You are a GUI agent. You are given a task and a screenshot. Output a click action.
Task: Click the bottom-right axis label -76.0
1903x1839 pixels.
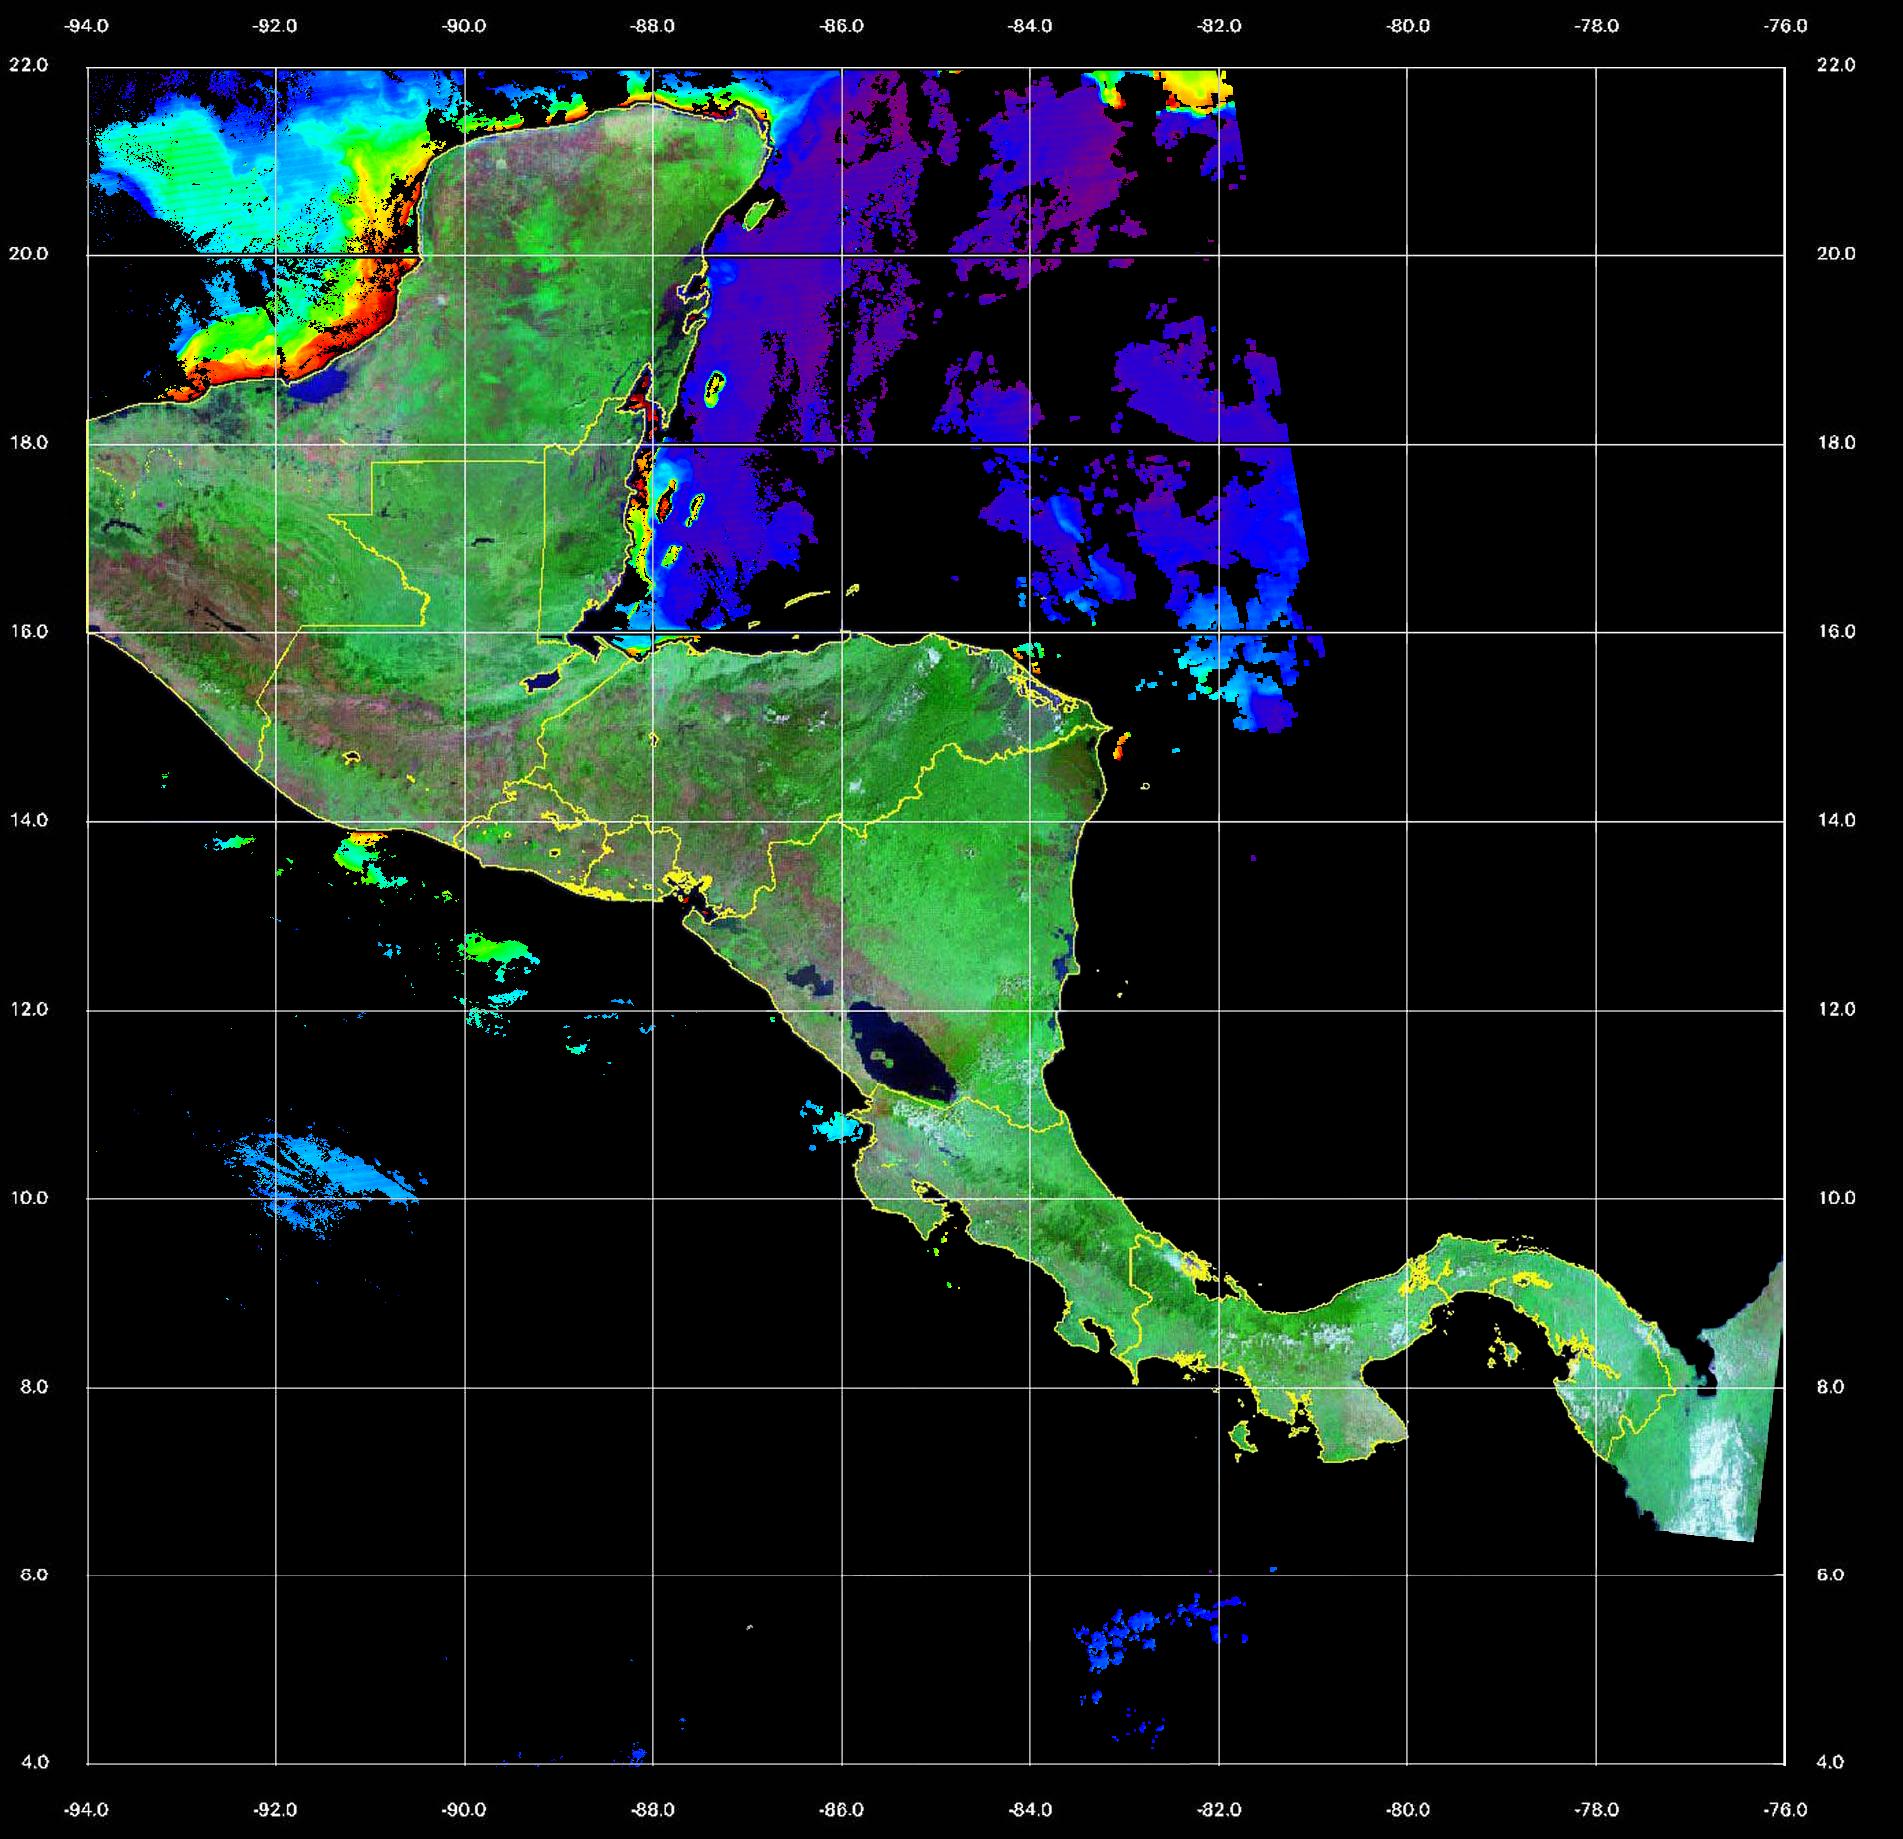coord(1786,1810)
